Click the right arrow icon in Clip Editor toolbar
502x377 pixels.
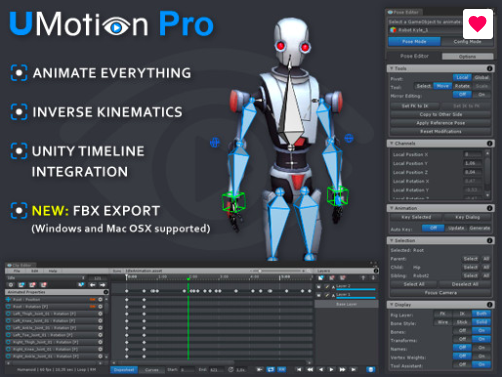click(x=102, y=285)
